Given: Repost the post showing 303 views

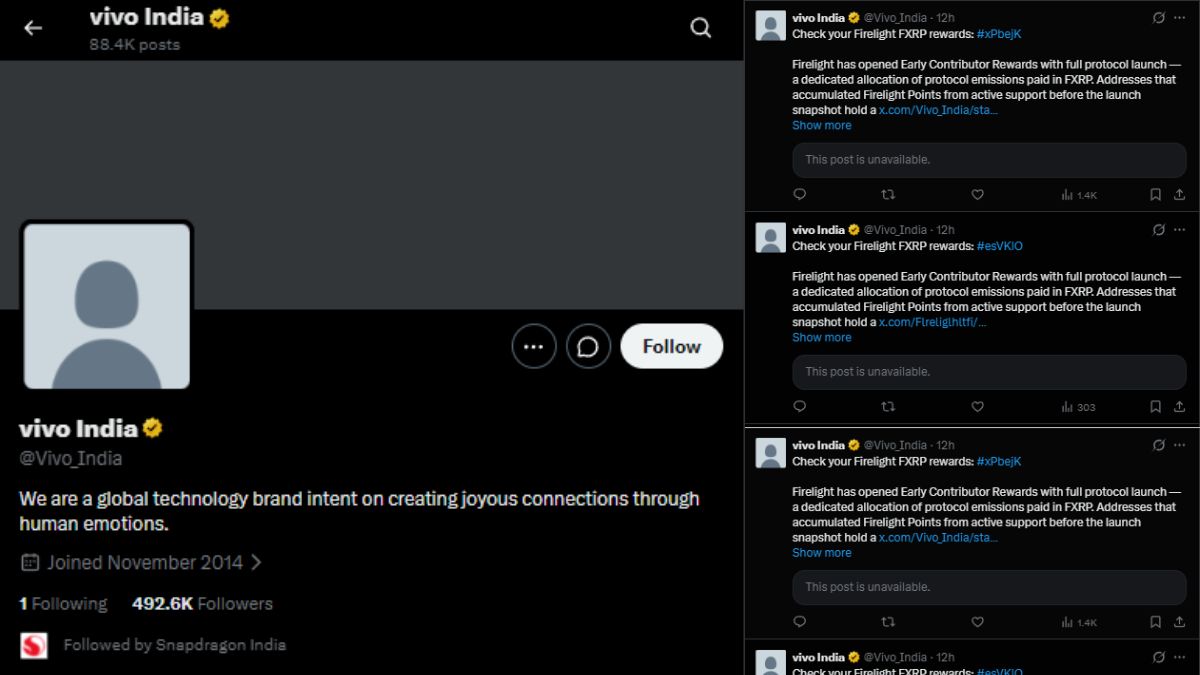Looking at the screenshot, I should [x=887, y=407].
